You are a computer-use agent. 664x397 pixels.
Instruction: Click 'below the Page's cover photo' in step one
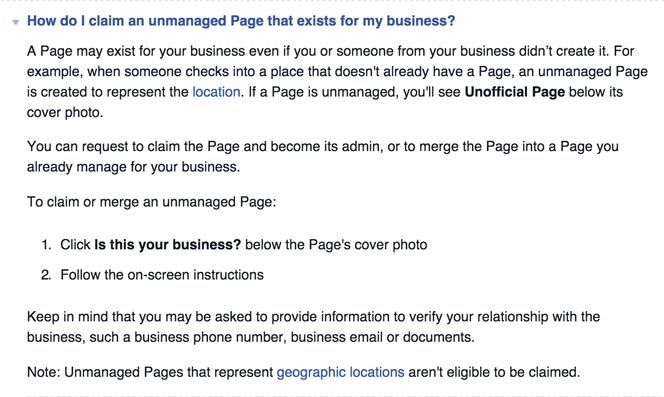click(336, 244)
